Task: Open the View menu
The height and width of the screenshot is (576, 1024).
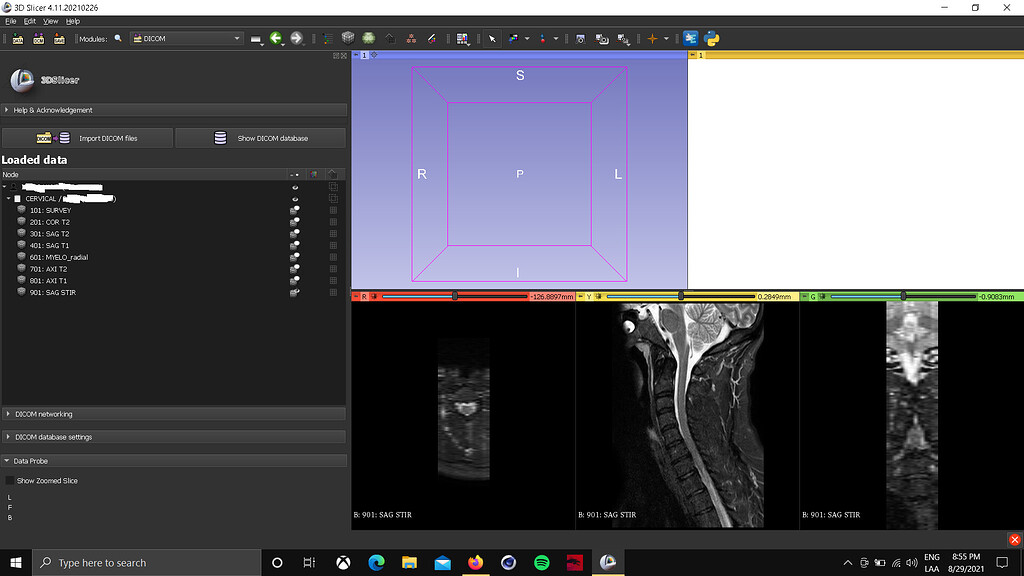Action: tap(49, 20)
